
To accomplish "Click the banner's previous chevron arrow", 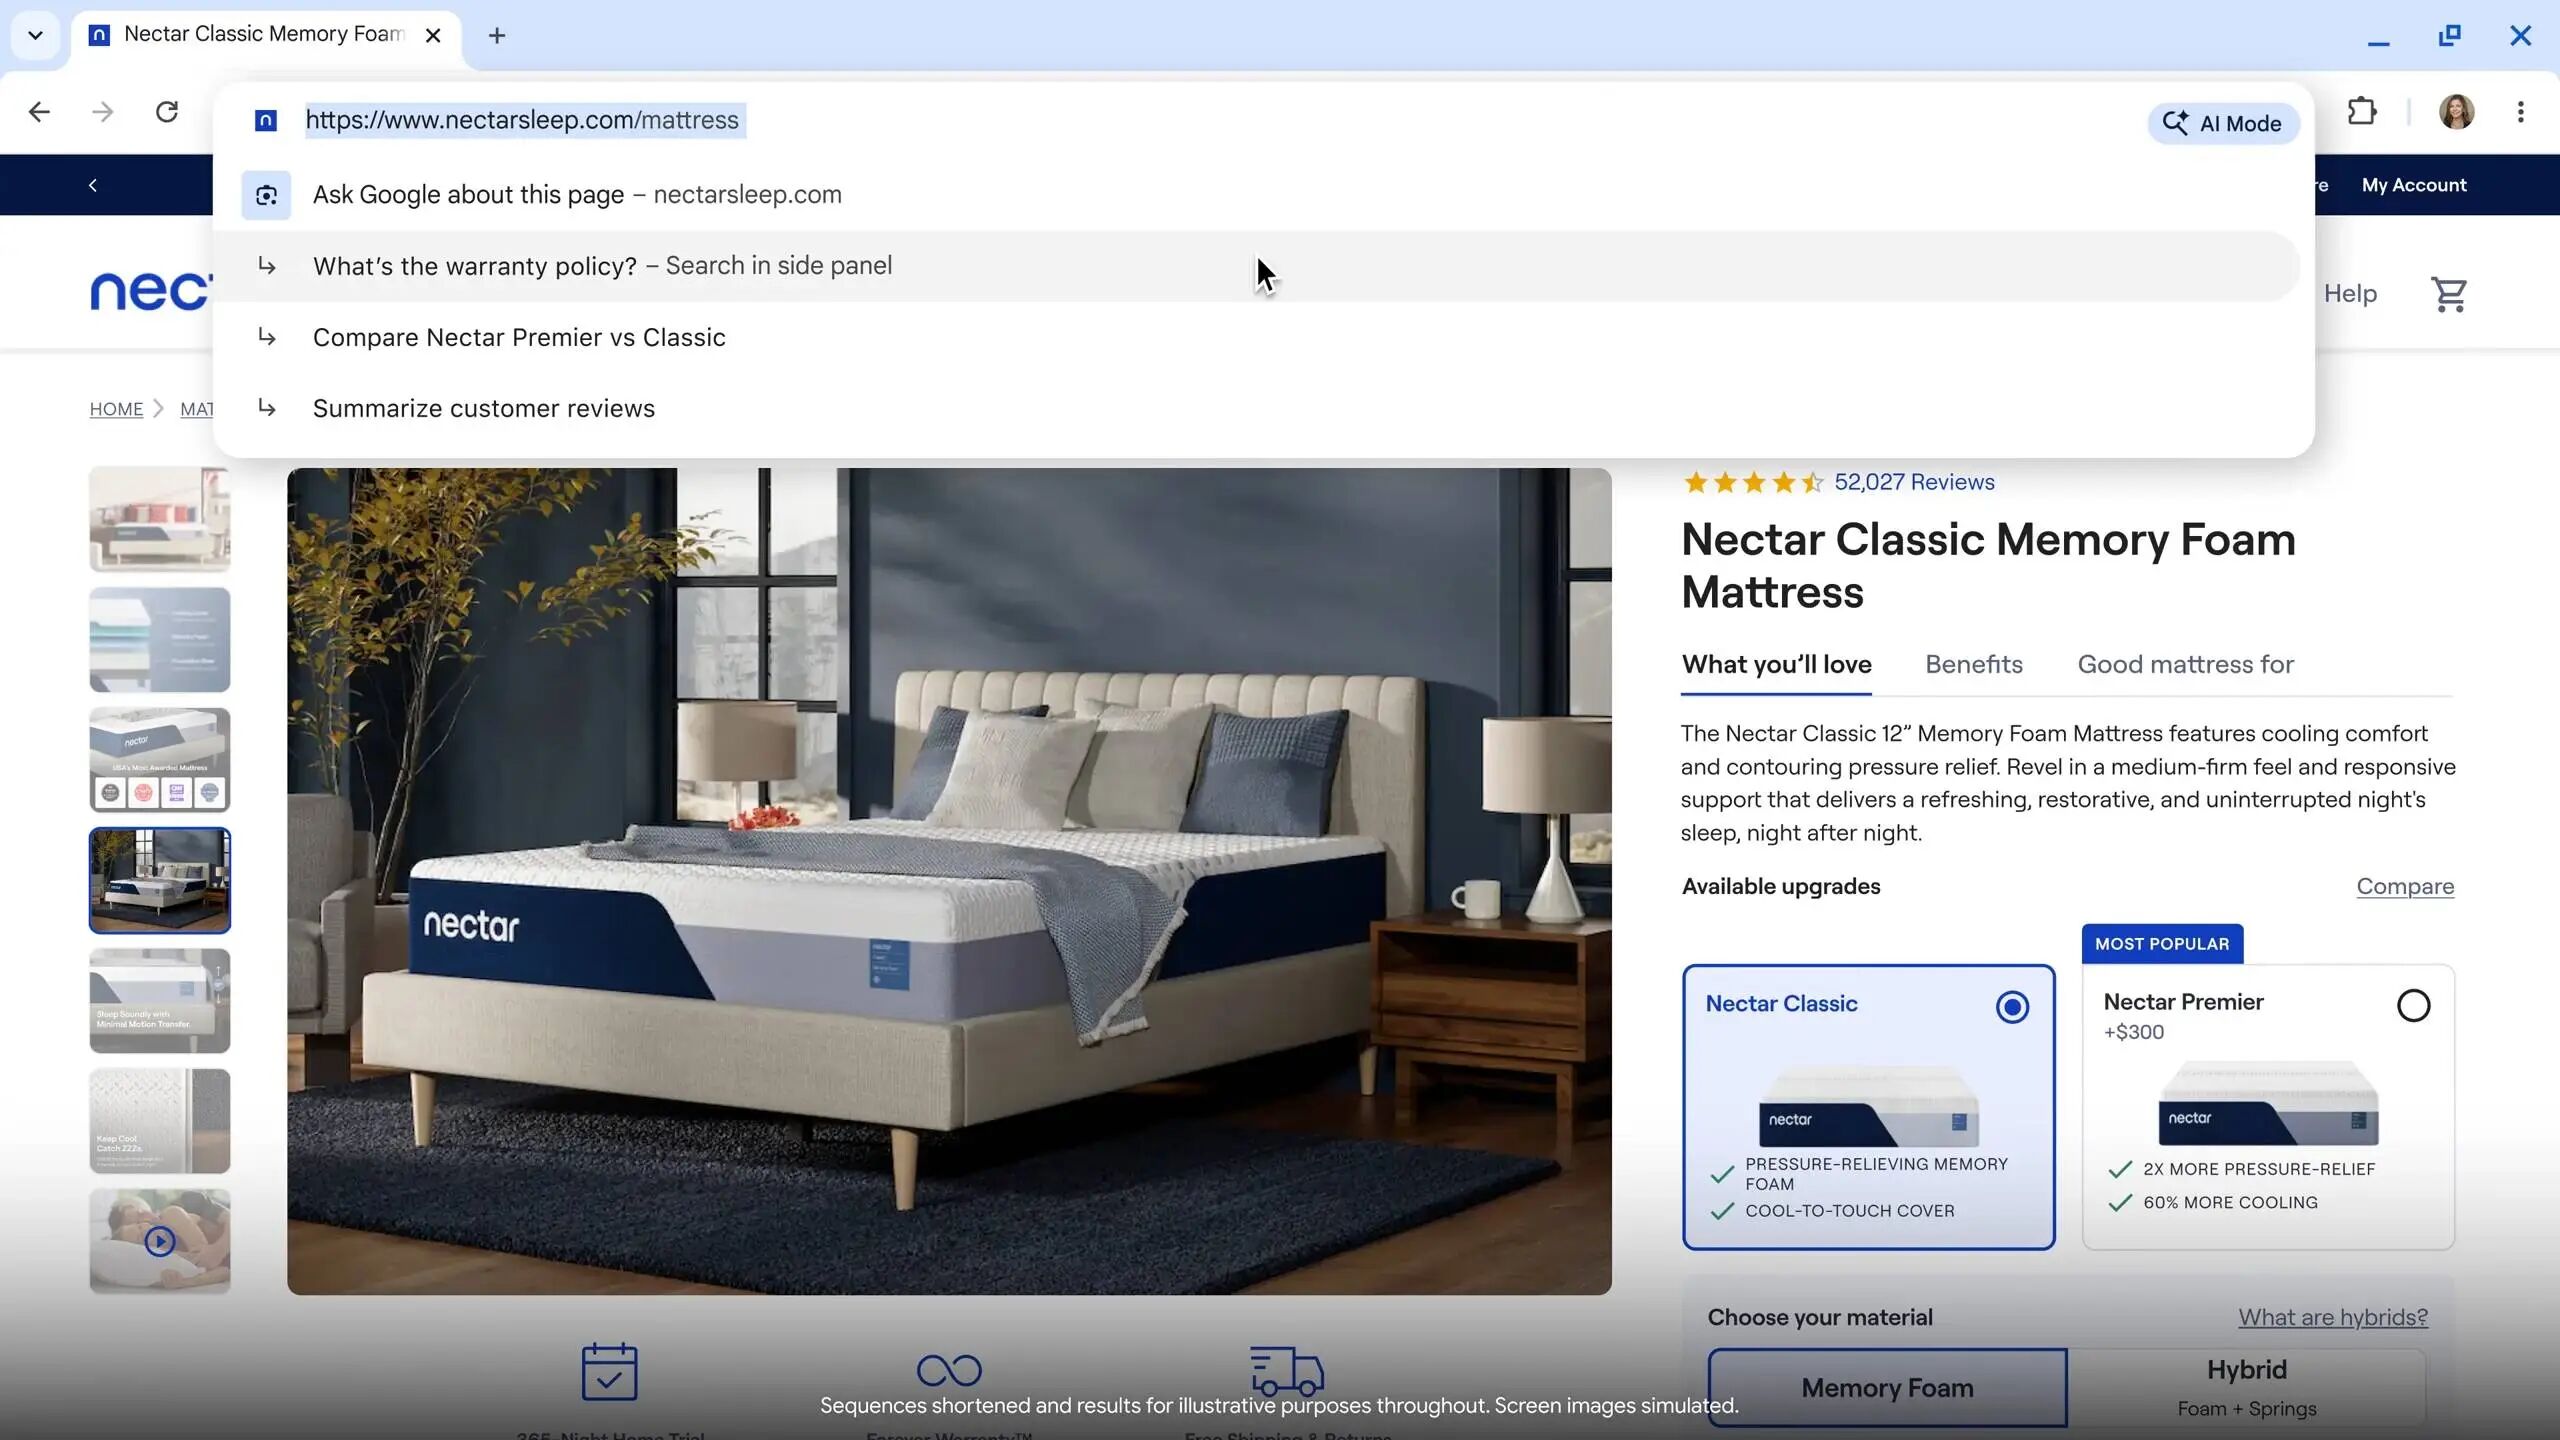I will coord(93,185).
